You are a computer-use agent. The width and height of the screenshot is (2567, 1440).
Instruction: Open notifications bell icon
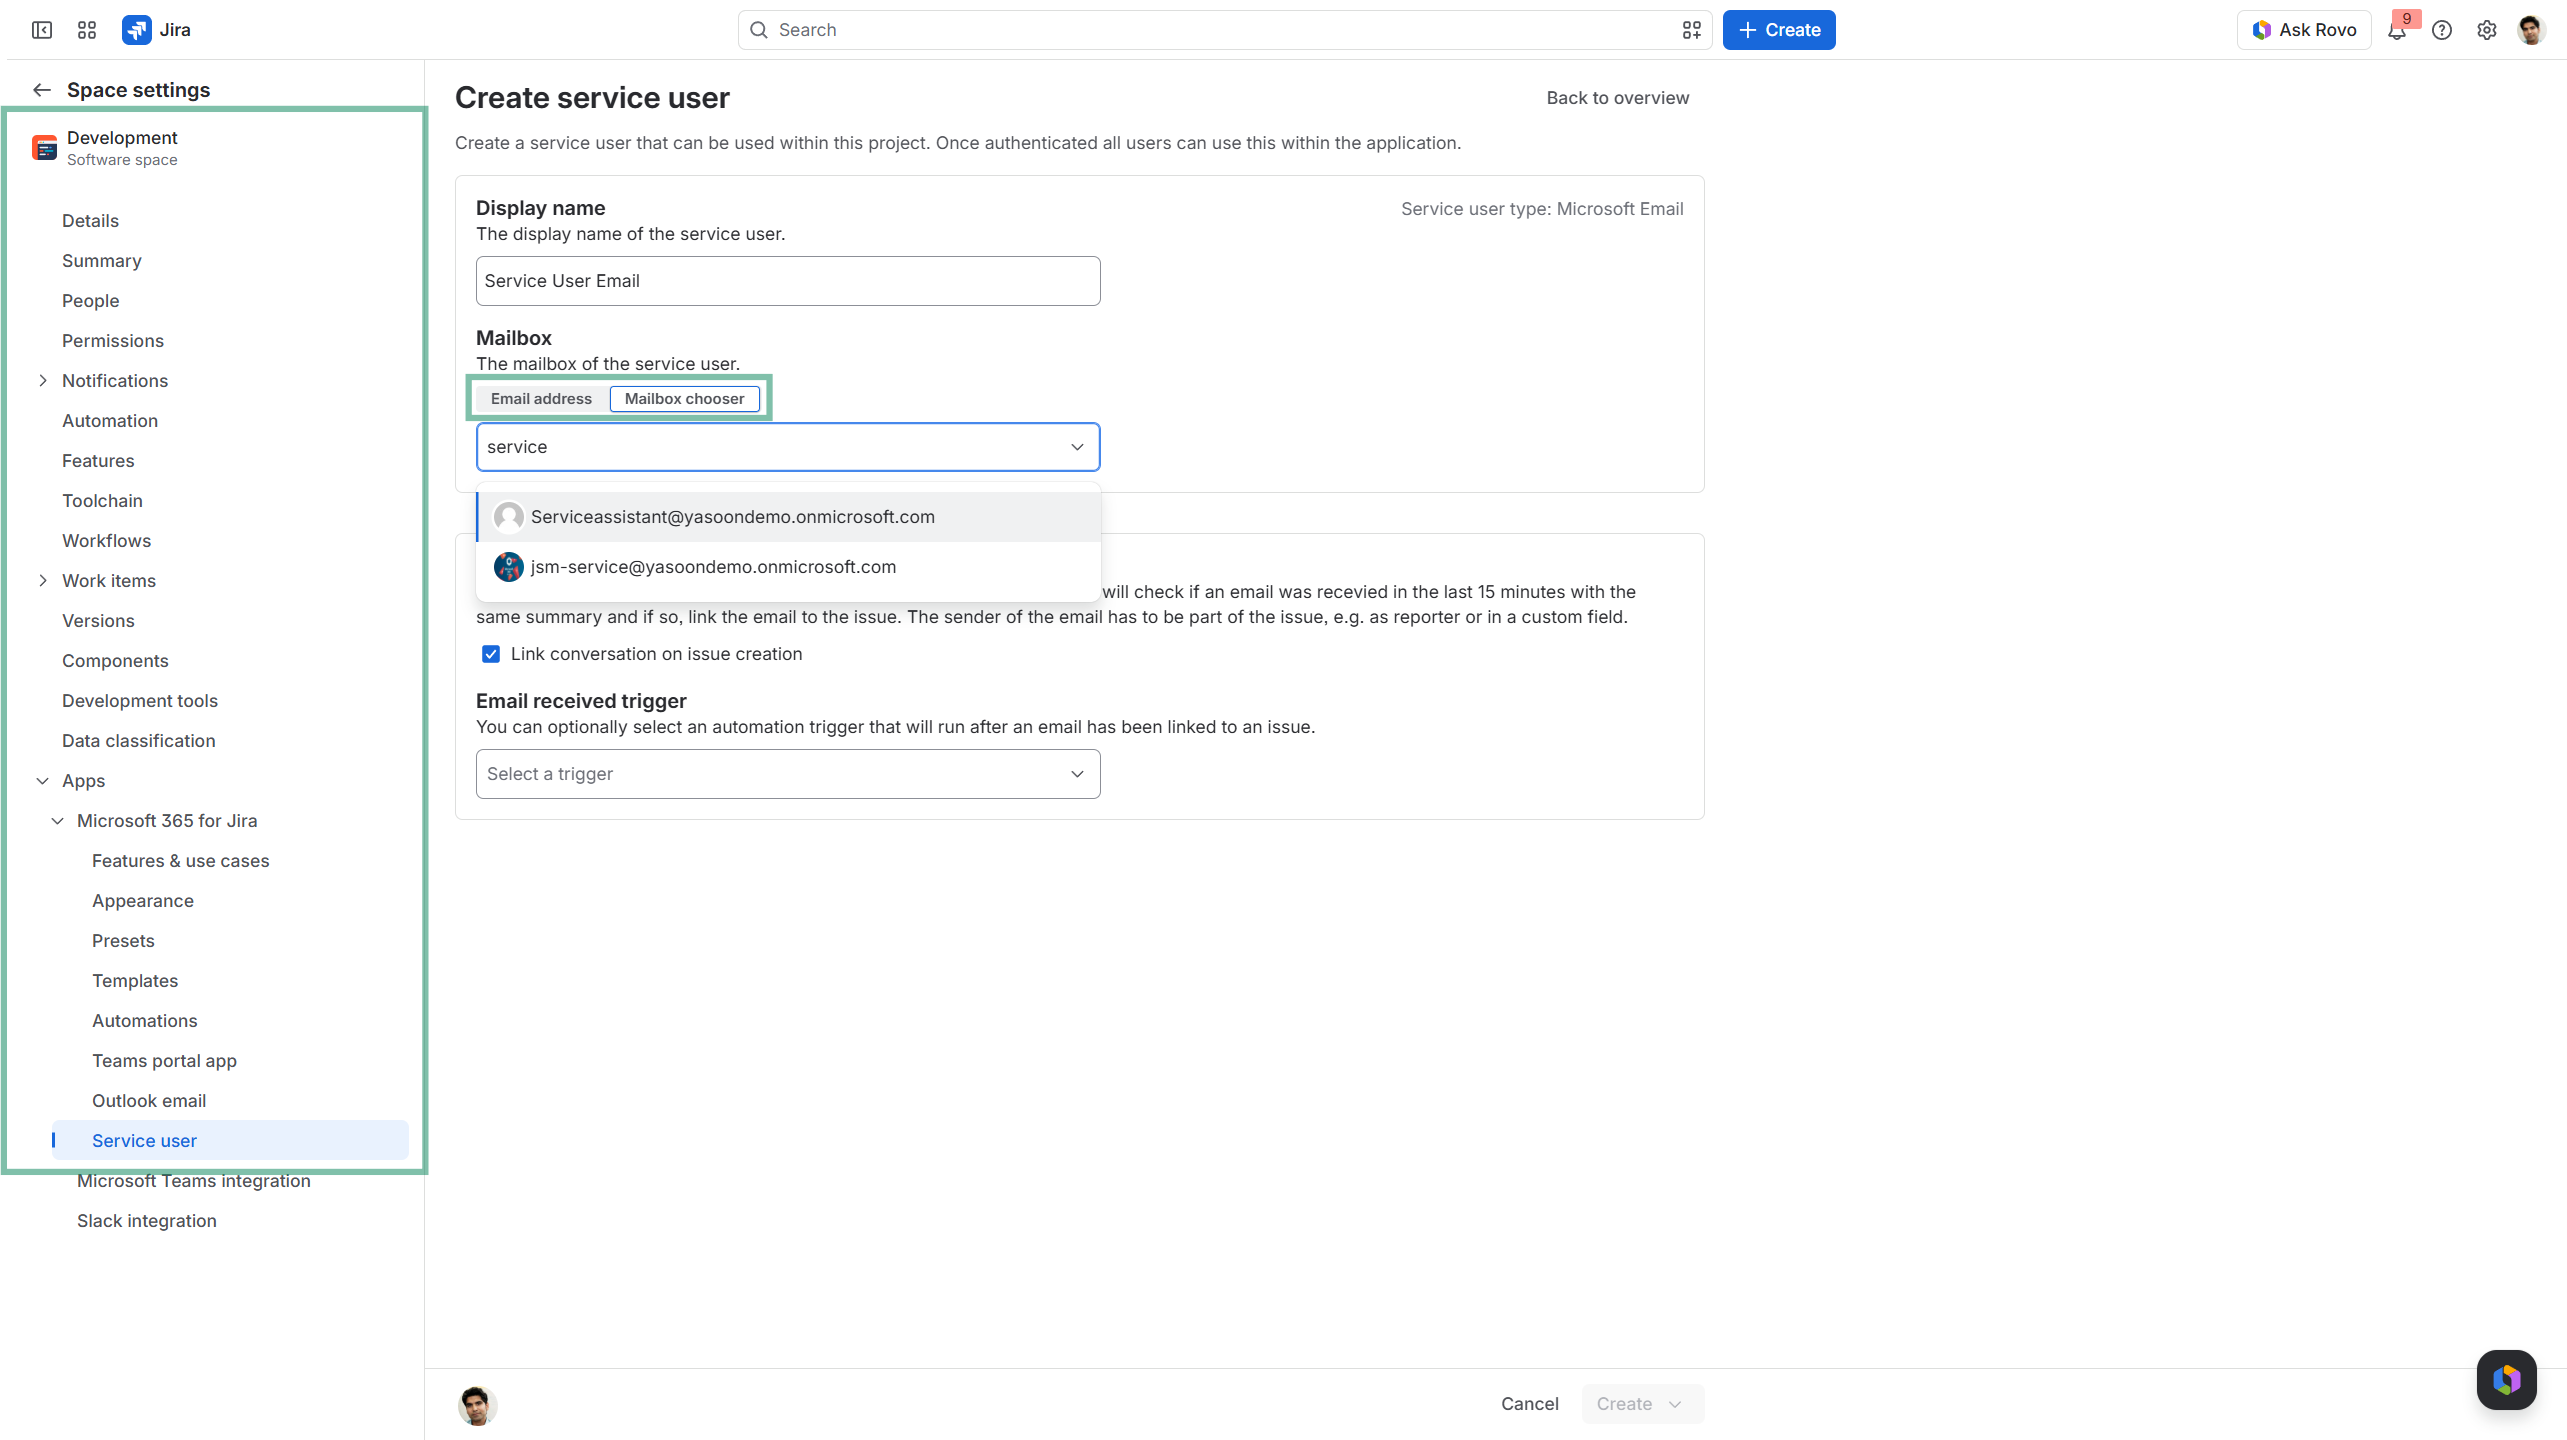[x=2397, y=30]
